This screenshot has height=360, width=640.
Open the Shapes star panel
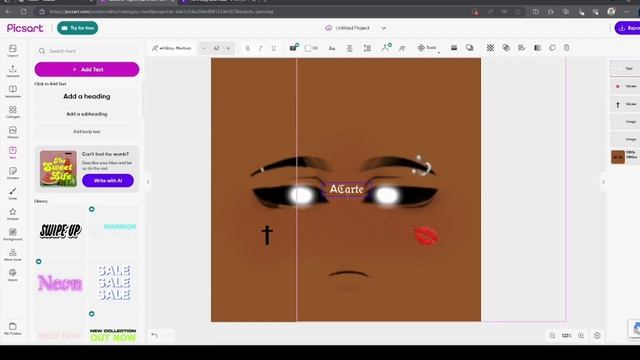(x=13, y=214)
